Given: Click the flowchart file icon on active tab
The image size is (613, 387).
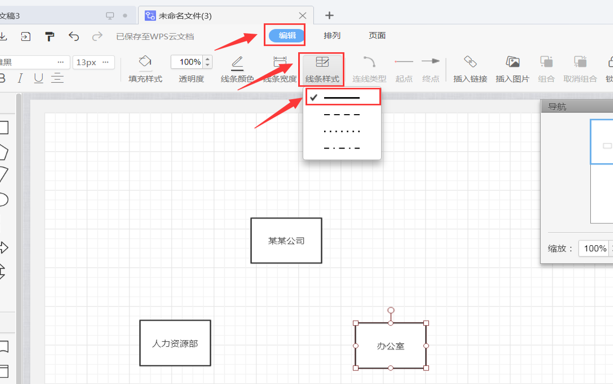Looking at the screenshot, I should coord(150,16).
